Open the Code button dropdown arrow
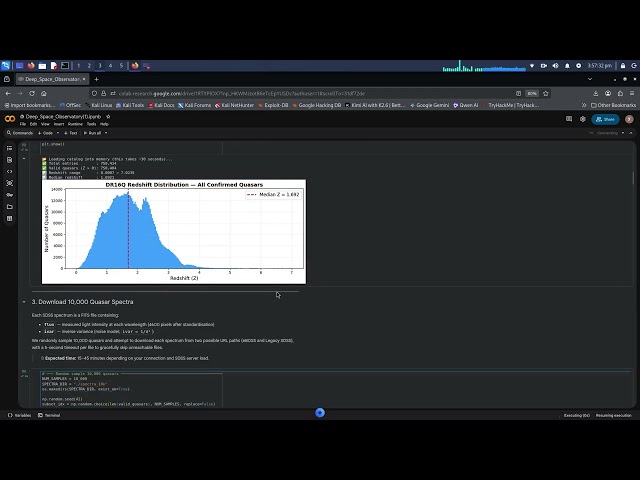The width and height of the screenshot is (640, 480). coord(58,133)
